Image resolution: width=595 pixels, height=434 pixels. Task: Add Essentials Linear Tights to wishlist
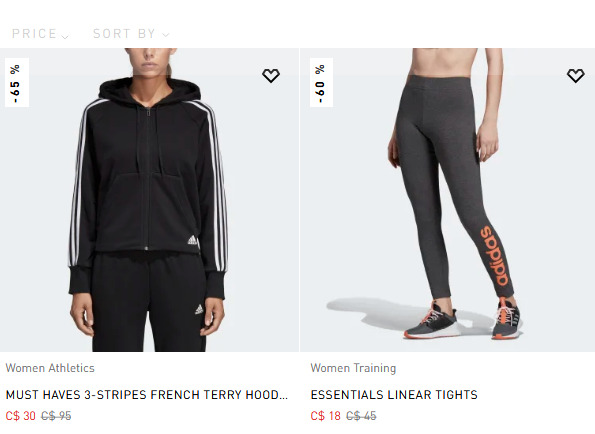click(x=576, y=75)
